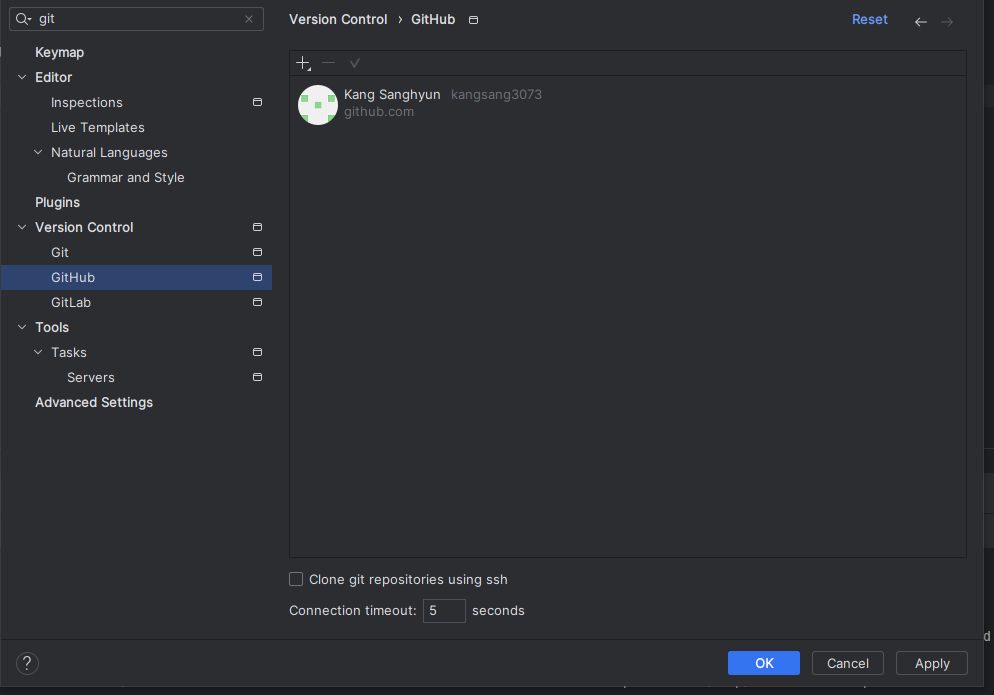Confirm with the OK button
The height and width of the screenshot is (695, 994).
point(764,663)
